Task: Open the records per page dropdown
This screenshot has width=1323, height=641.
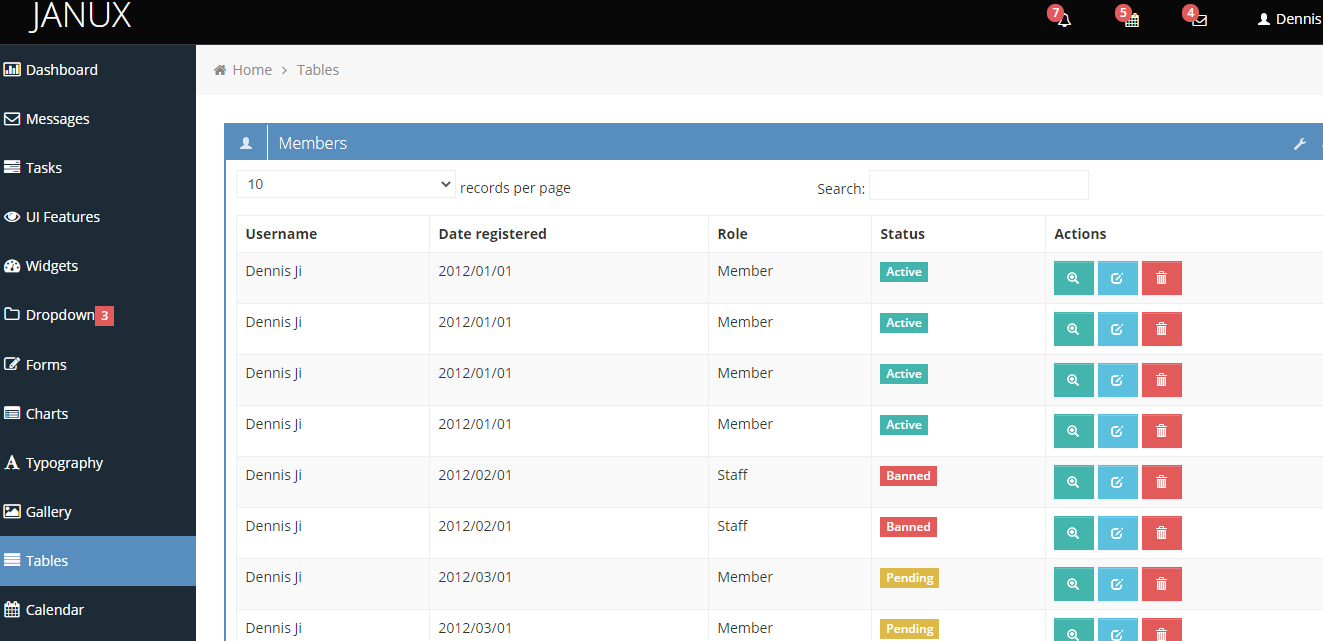Action: [x=346, y=184]
